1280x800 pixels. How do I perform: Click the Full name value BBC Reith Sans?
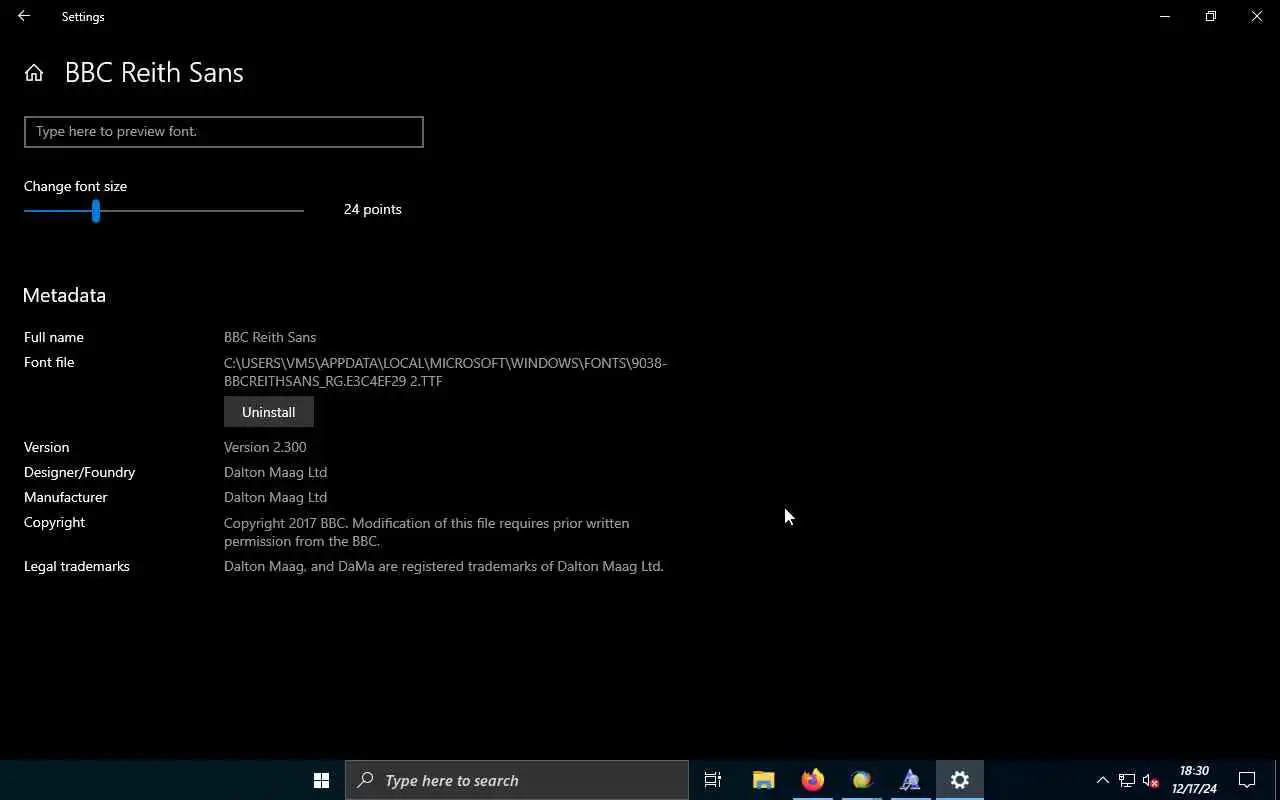(x=270, y=337)
